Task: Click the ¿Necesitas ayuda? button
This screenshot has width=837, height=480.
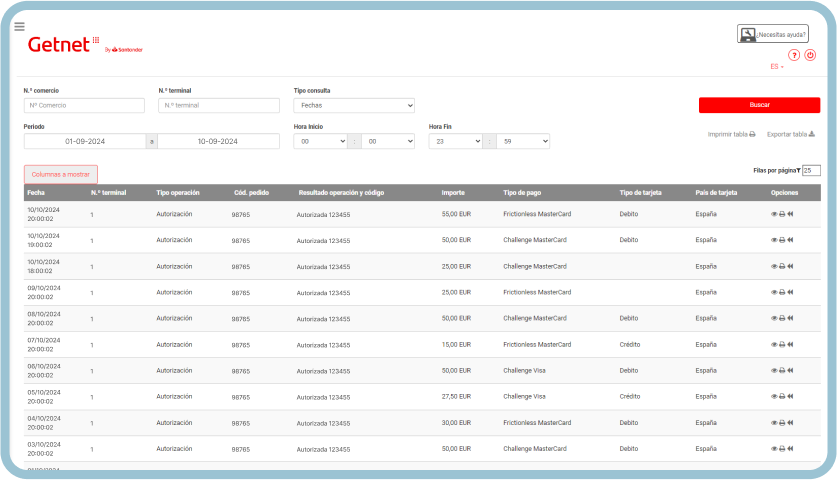Action: 772,34
